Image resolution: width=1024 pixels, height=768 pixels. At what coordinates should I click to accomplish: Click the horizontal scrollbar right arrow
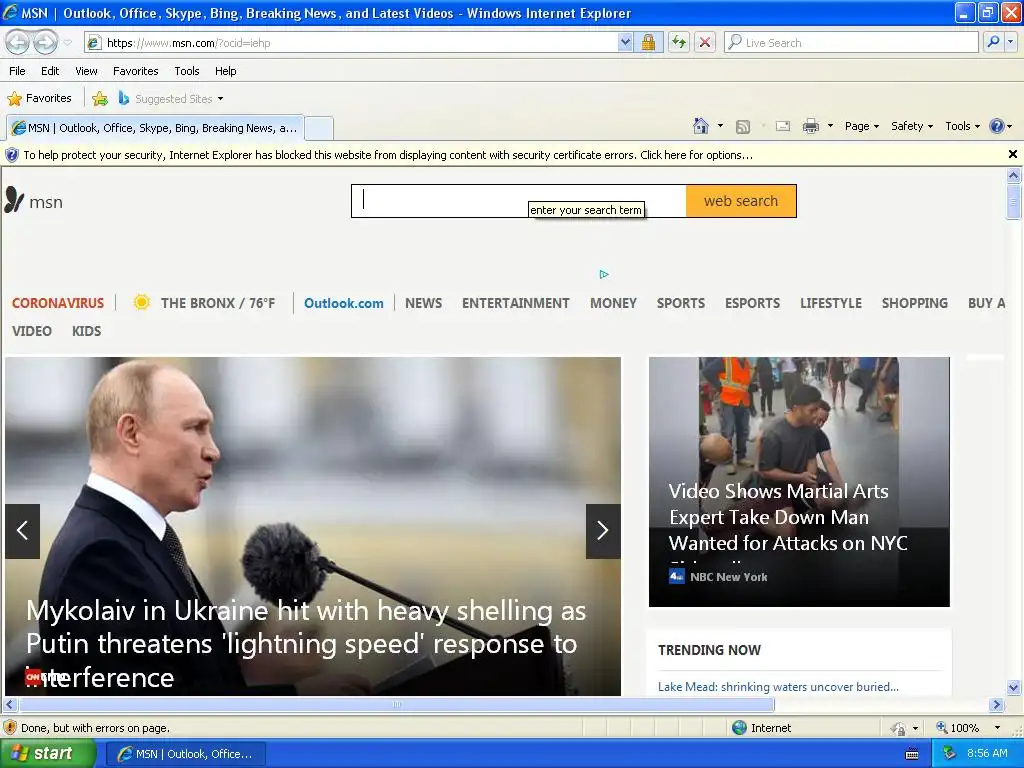coord(996,705)
